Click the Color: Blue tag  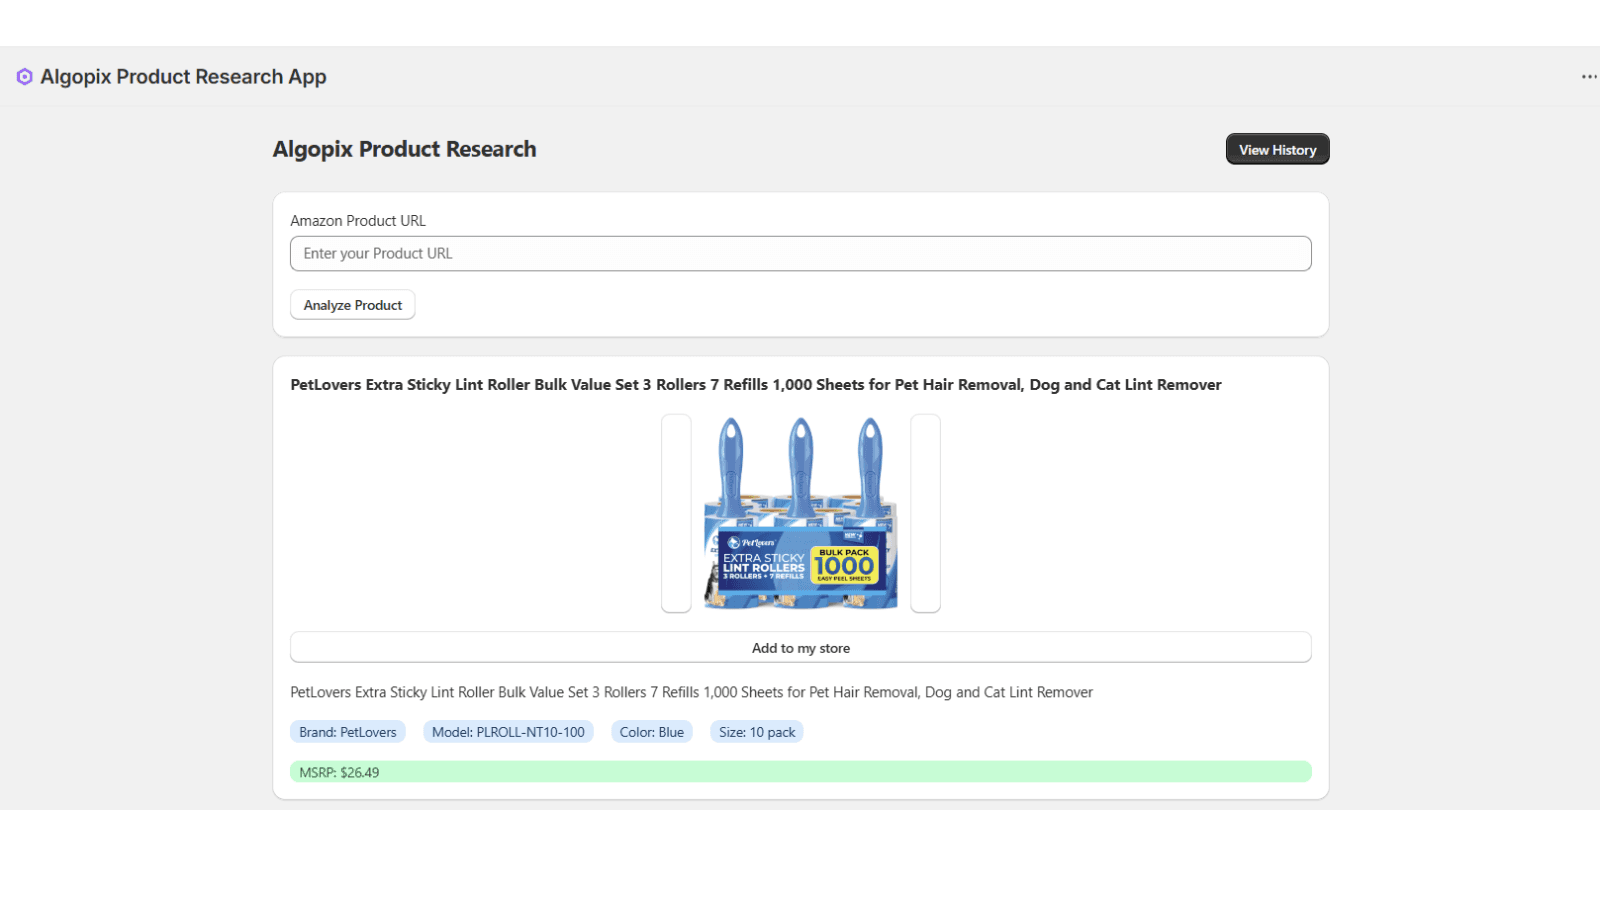point(651,732)
